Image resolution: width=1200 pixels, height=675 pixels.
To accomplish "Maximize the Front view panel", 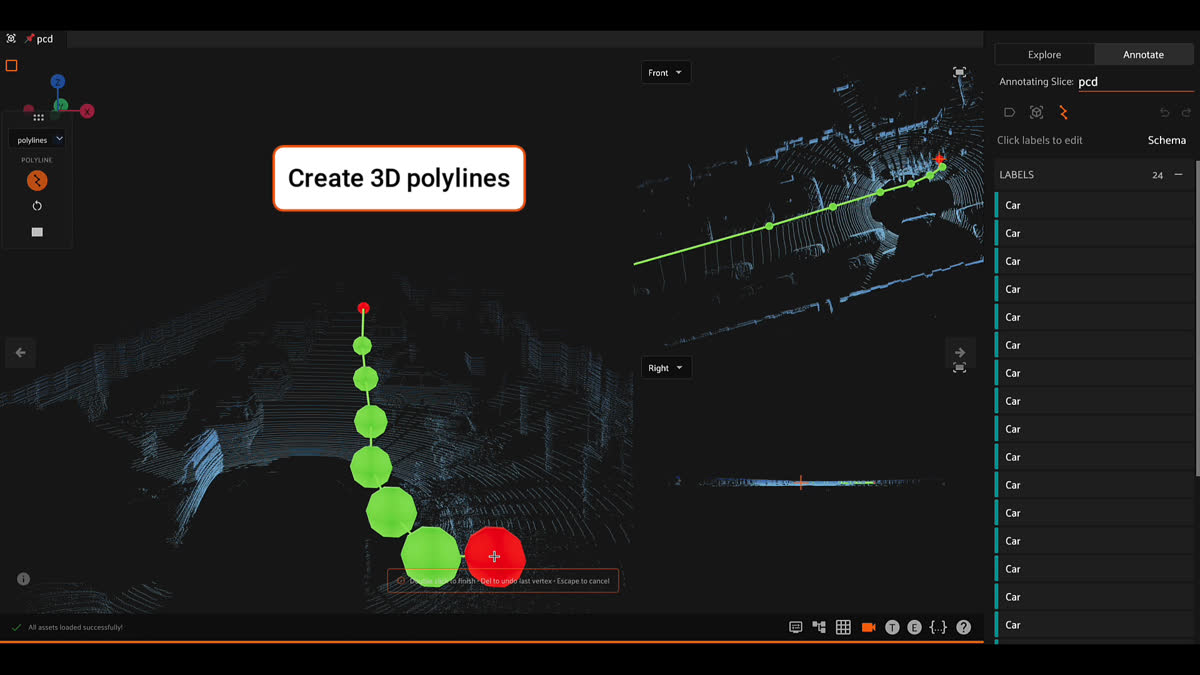I will pos(960,73).
